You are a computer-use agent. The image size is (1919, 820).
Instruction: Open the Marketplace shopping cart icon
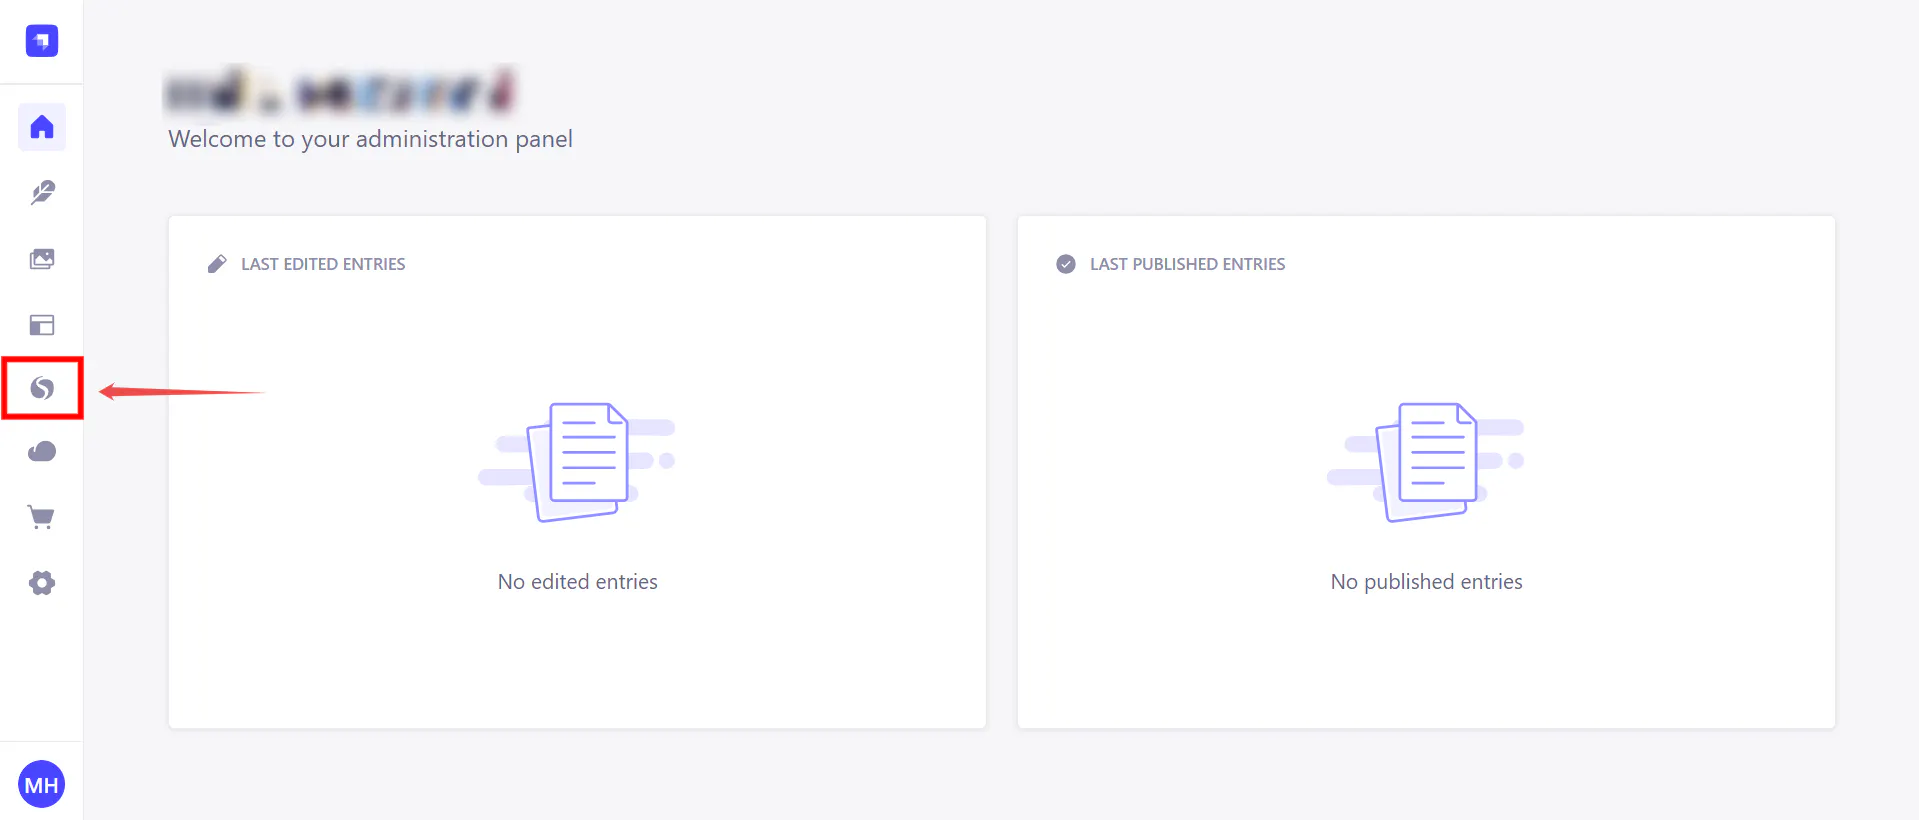tap(42, 517)
